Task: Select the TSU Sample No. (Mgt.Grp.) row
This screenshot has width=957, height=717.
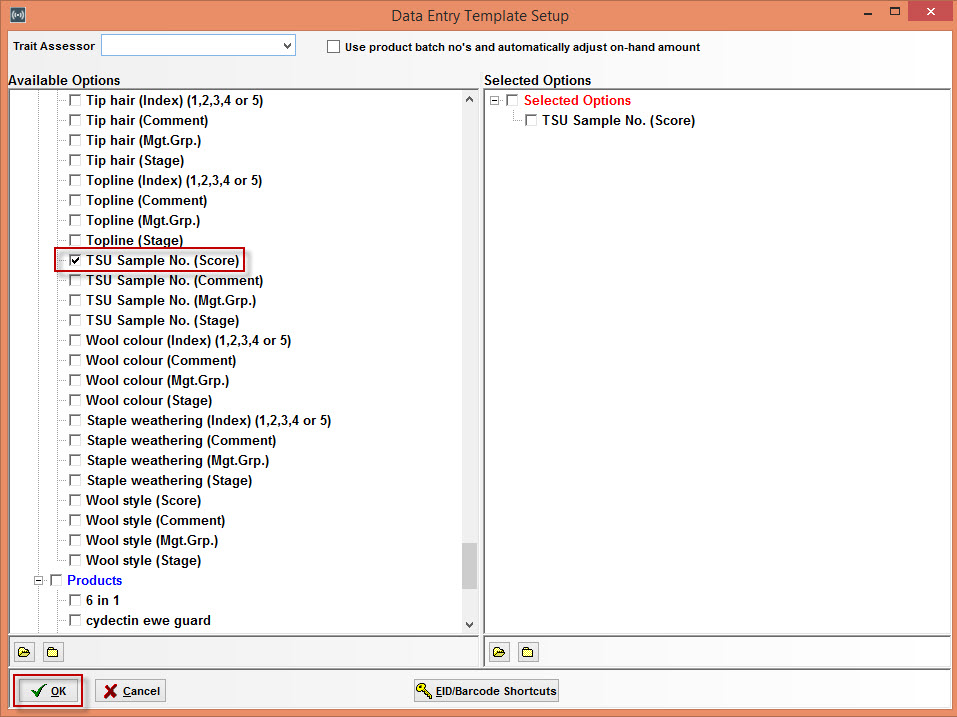Action: point(171,300)
